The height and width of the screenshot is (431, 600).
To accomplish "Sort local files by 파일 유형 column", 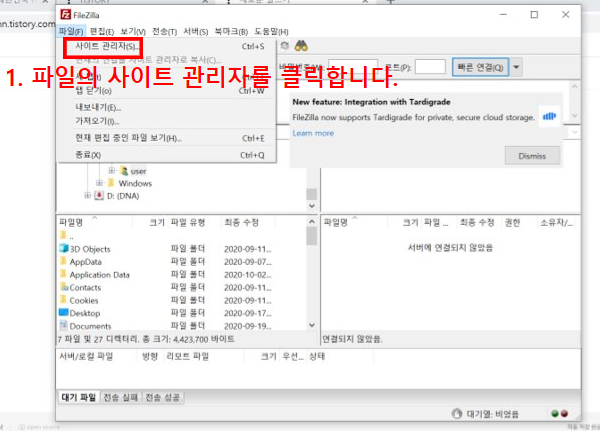I will [x=194, y=222].
